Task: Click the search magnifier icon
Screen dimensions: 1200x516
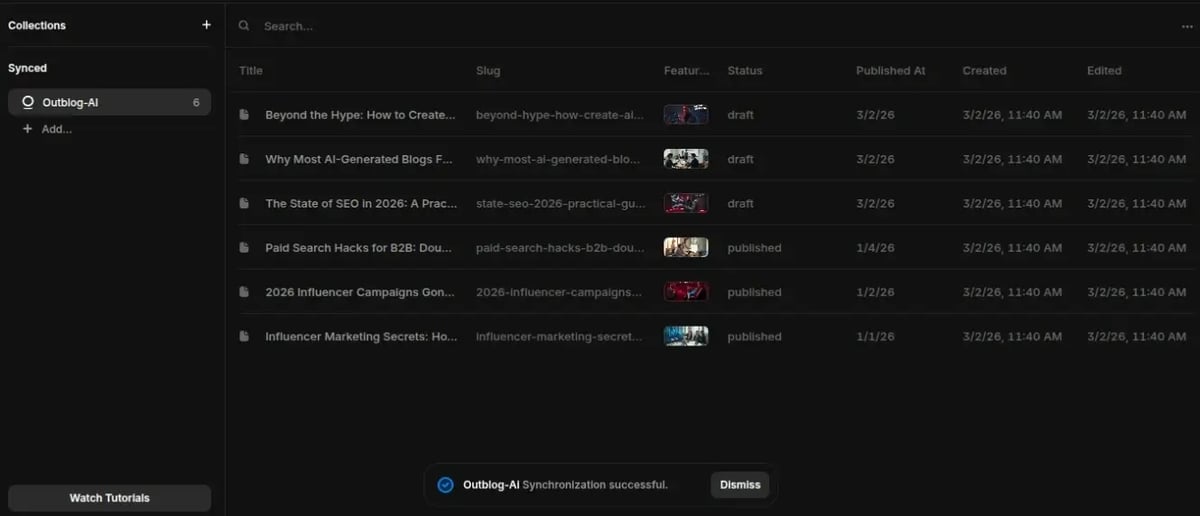Action: [x=244, y=26]
